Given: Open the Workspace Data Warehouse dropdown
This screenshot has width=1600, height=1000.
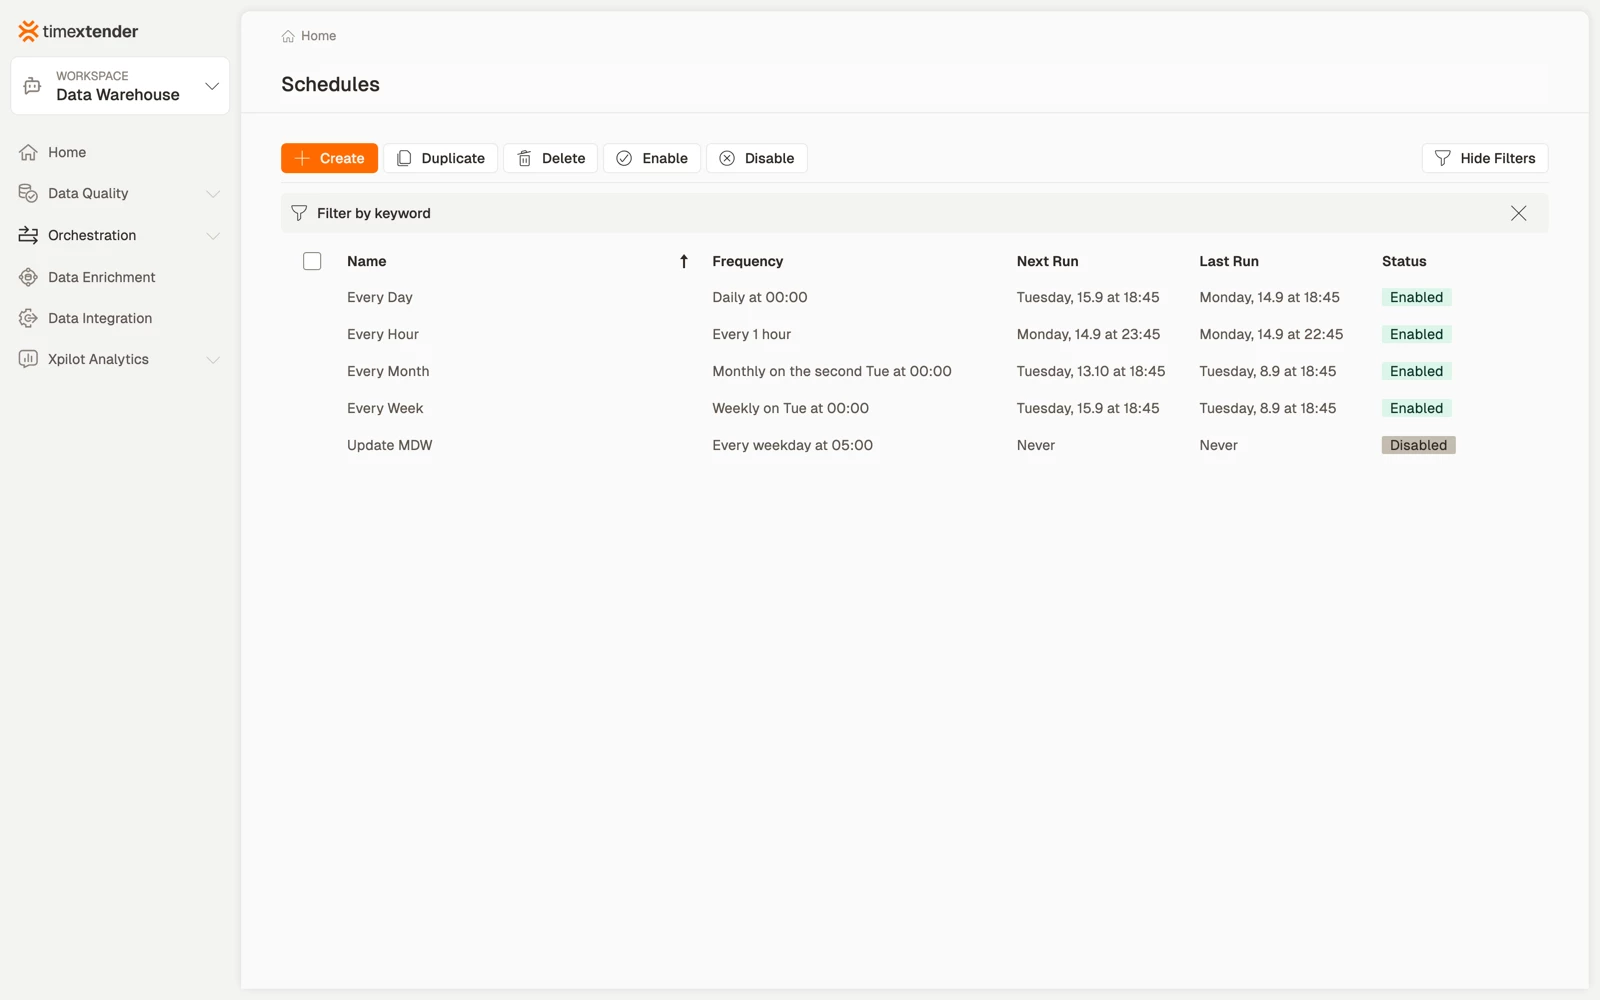Looking at the screenshot, I should tap(120, 86).
